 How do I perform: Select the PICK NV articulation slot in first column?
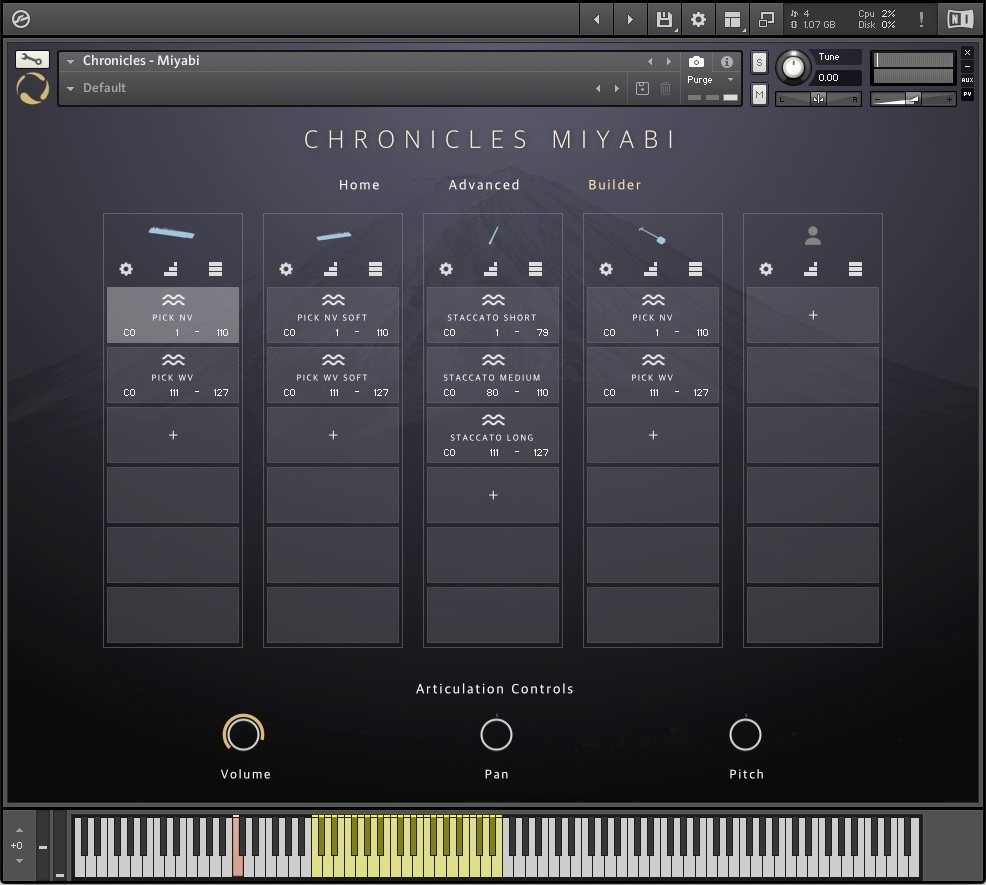(x=173, y=315)
